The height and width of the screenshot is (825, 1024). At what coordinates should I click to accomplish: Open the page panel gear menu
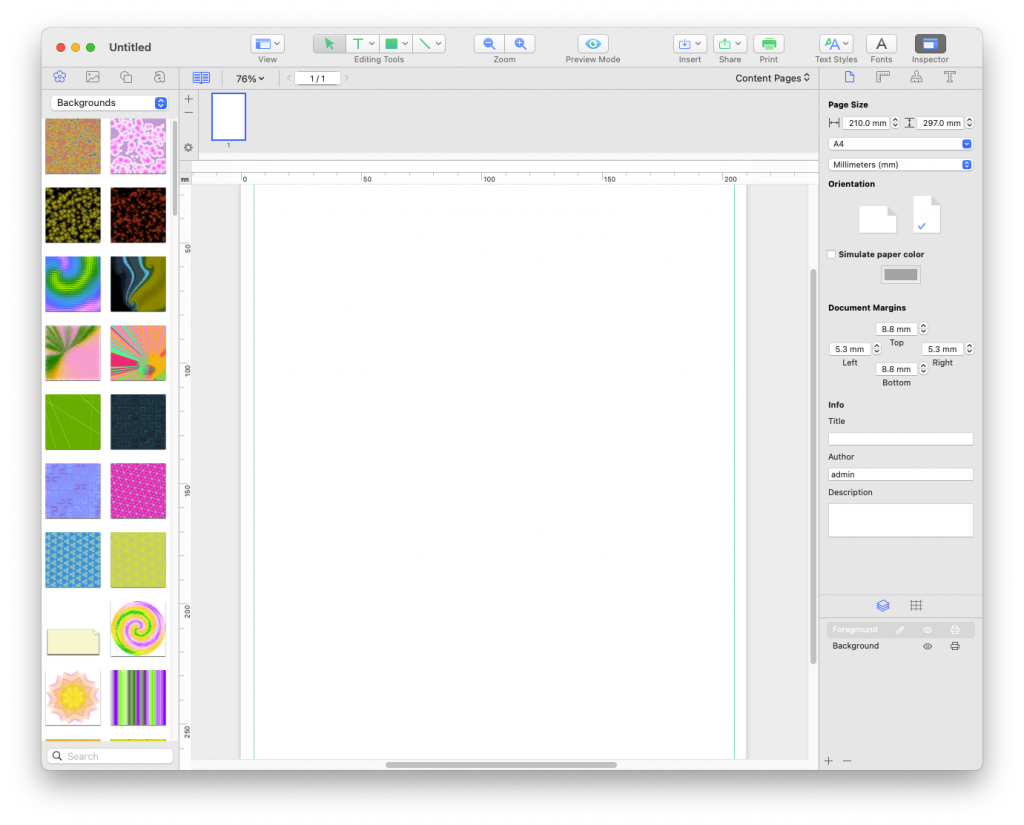point(188,148)
